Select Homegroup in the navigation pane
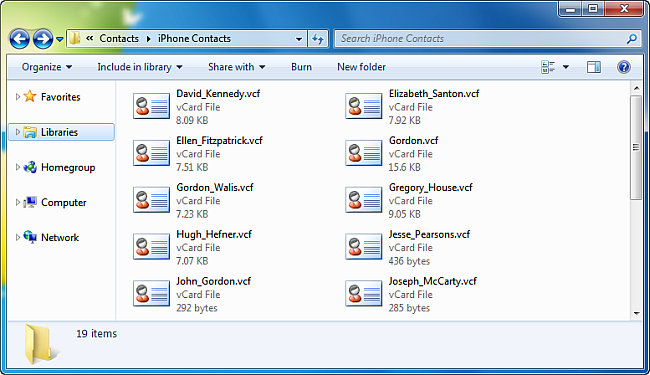 click(68, 167)
